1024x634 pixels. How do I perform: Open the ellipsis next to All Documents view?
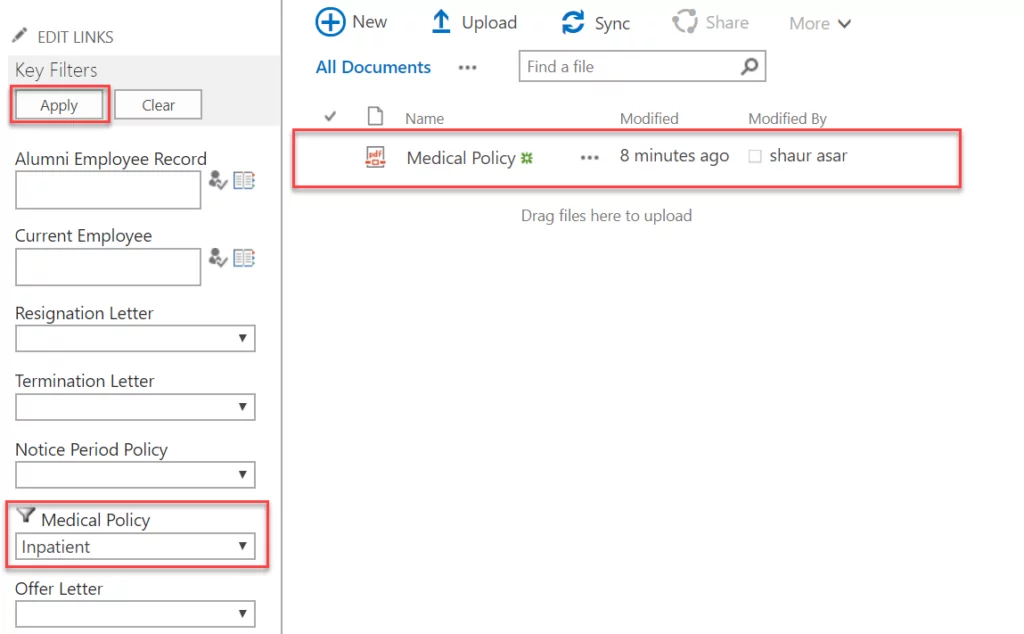(468, 67)
